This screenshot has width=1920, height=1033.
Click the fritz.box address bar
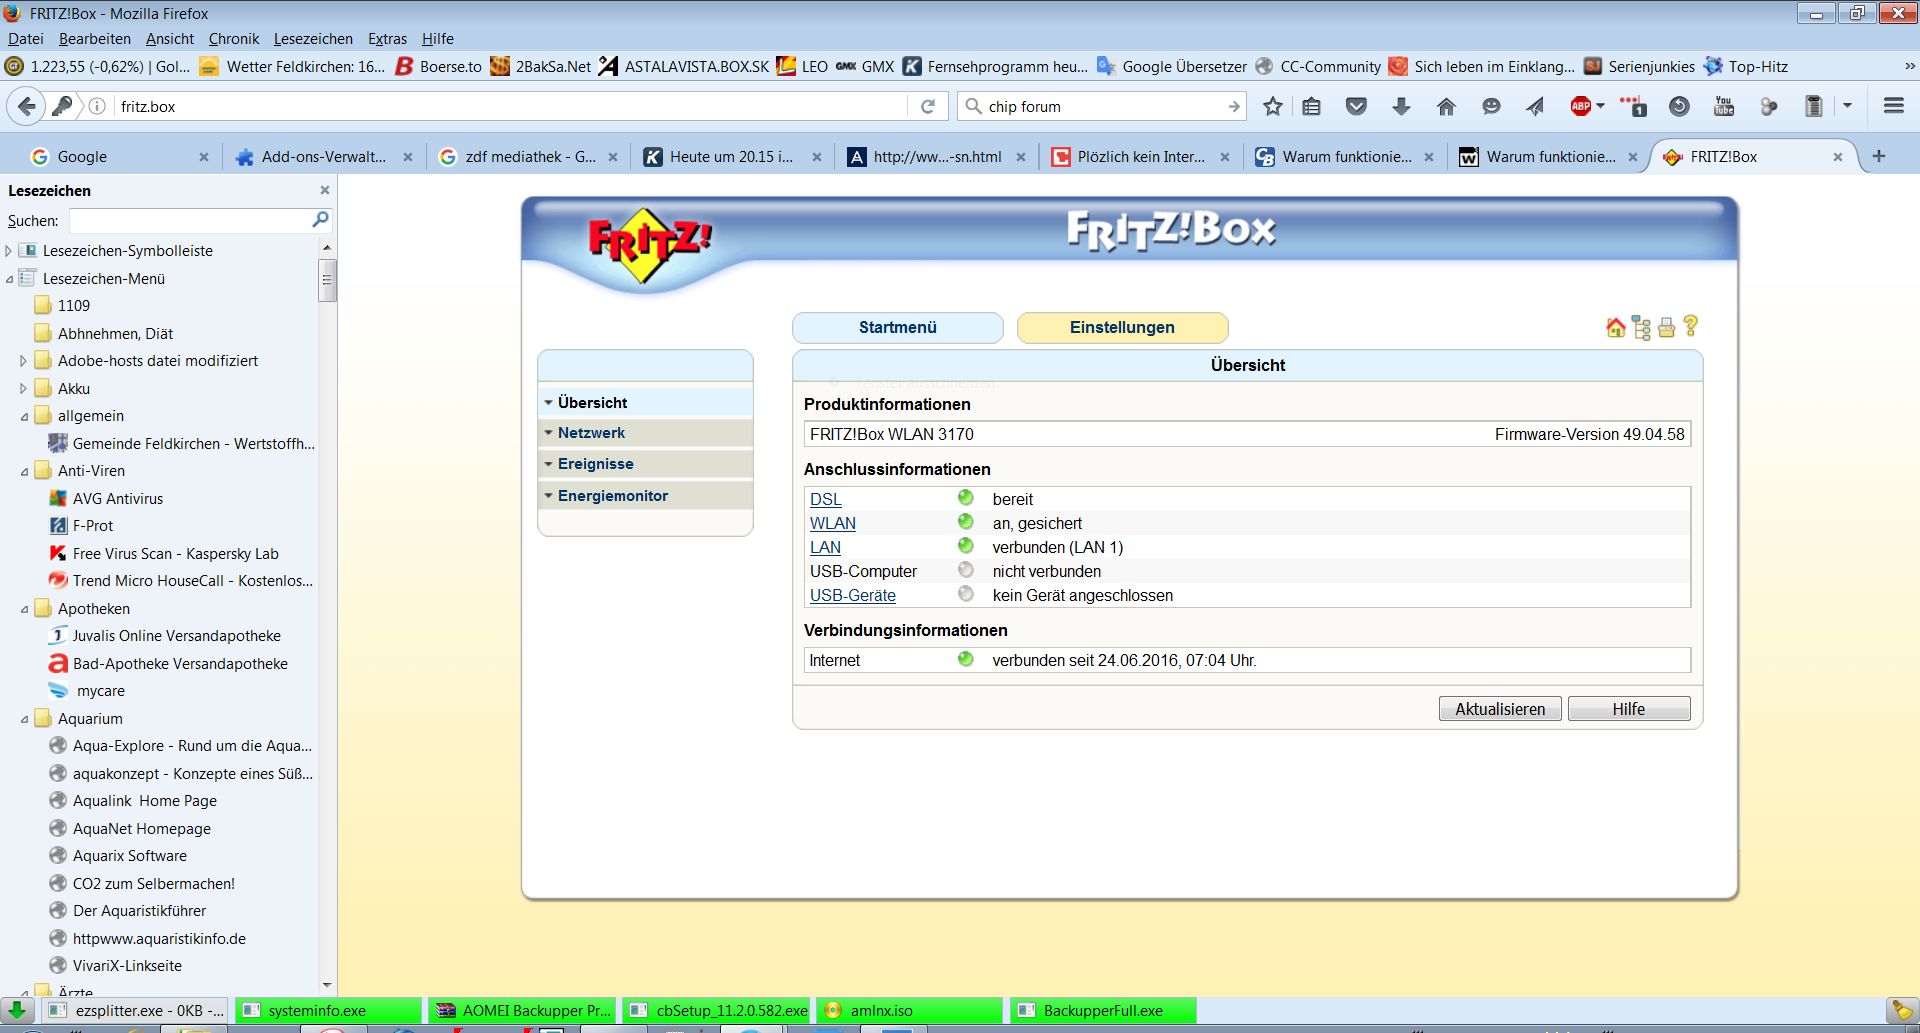510,106
